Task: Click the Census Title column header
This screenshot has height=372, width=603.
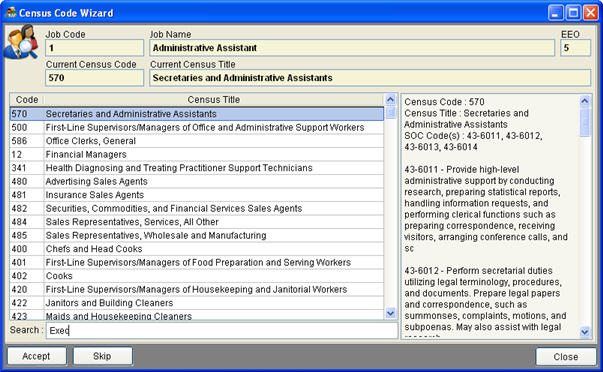Action: tap(214, 100)
